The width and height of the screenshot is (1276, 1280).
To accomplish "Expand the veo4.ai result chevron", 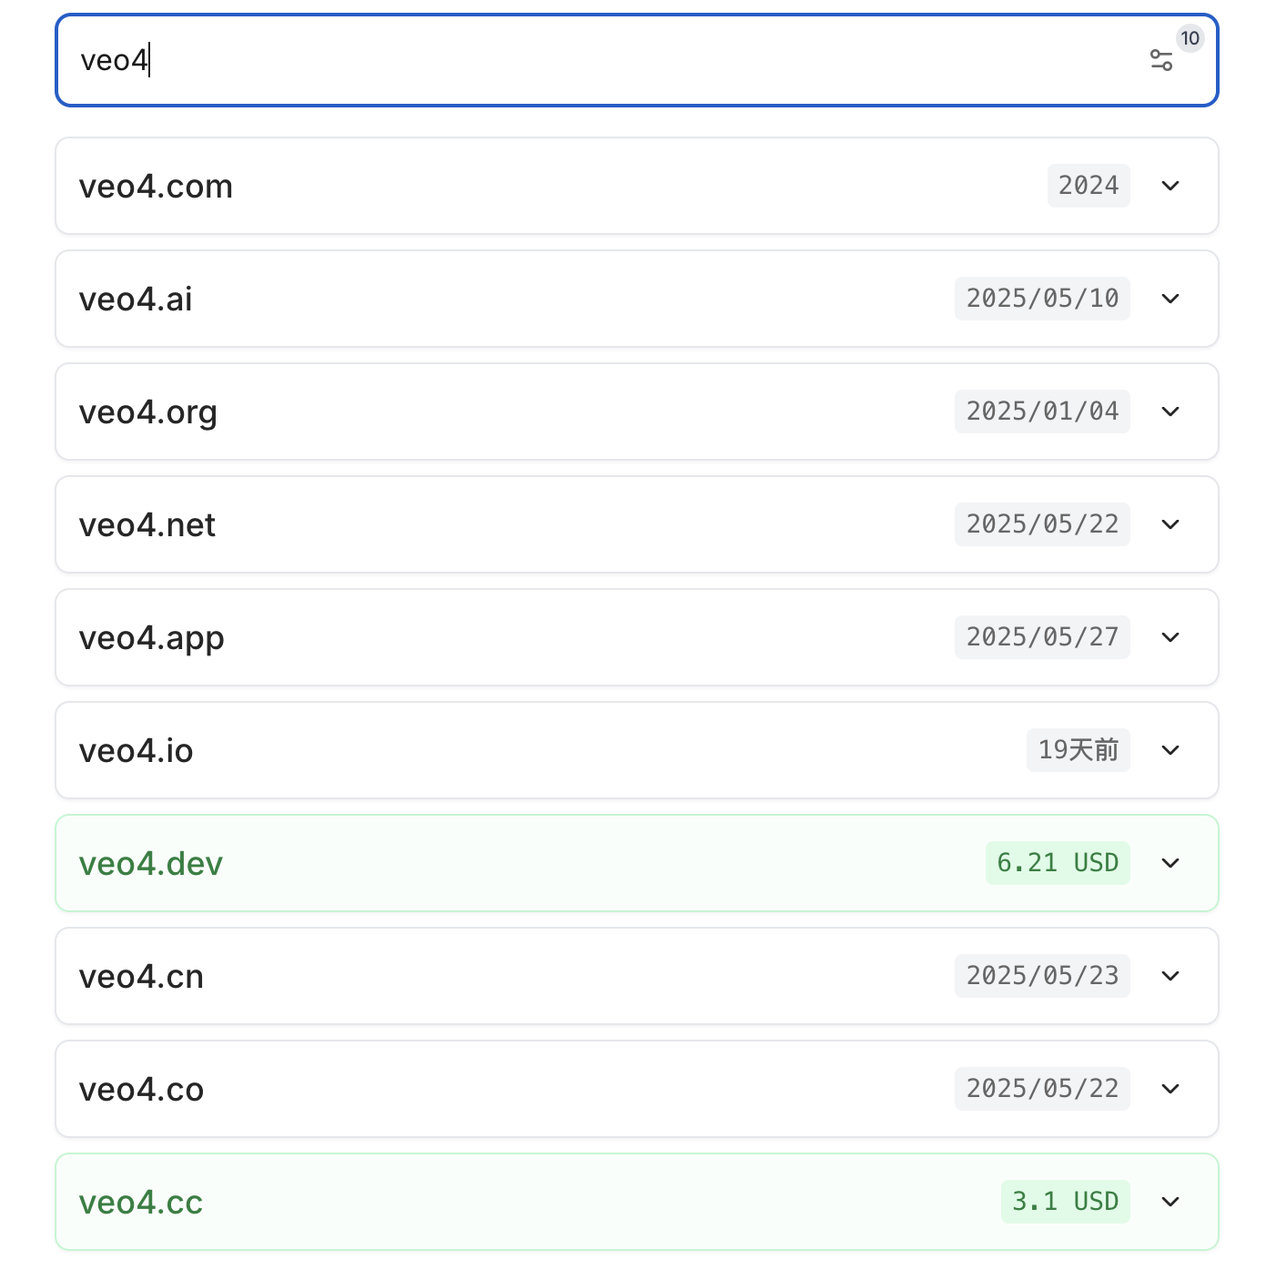I will point(1170,299).
